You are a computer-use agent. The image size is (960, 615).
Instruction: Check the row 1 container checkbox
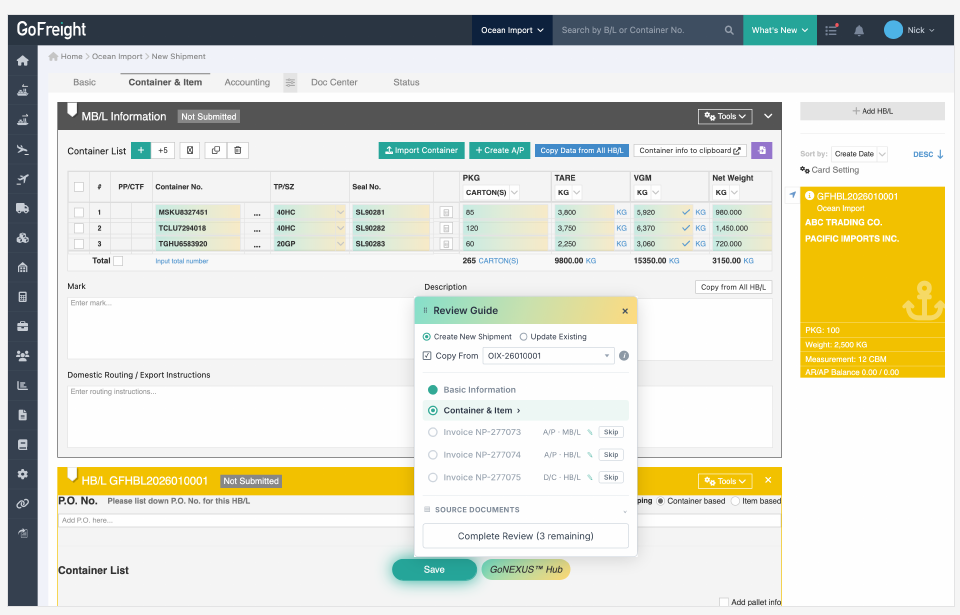79,213
